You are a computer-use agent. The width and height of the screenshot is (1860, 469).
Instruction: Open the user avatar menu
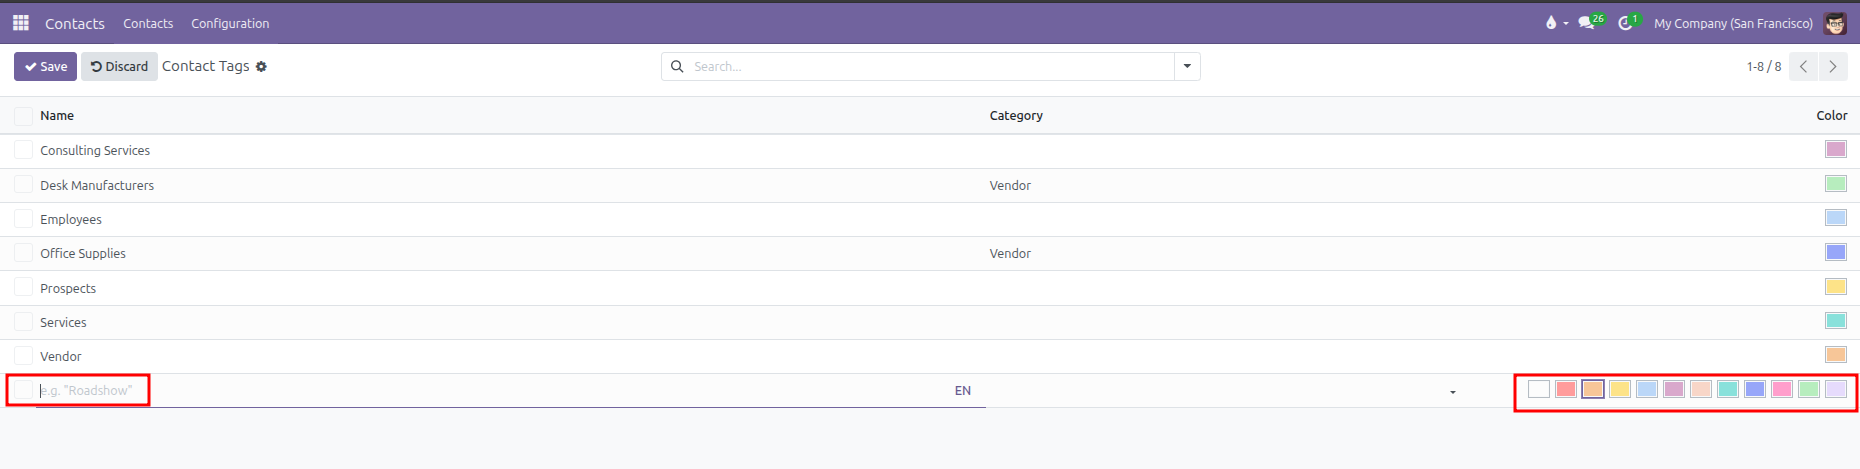[x=1835, y=23]
